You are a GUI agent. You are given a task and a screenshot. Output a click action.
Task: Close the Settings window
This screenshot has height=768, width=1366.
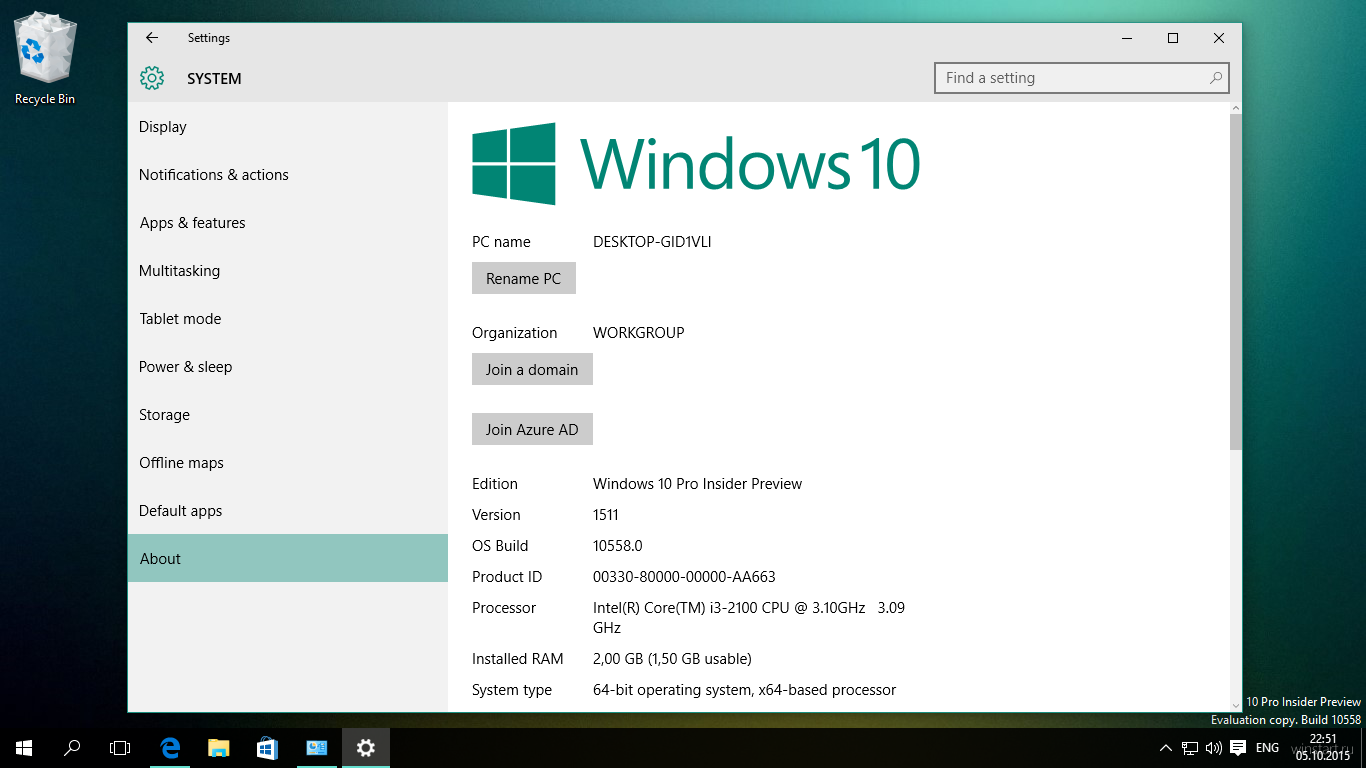pos(1219,38)
